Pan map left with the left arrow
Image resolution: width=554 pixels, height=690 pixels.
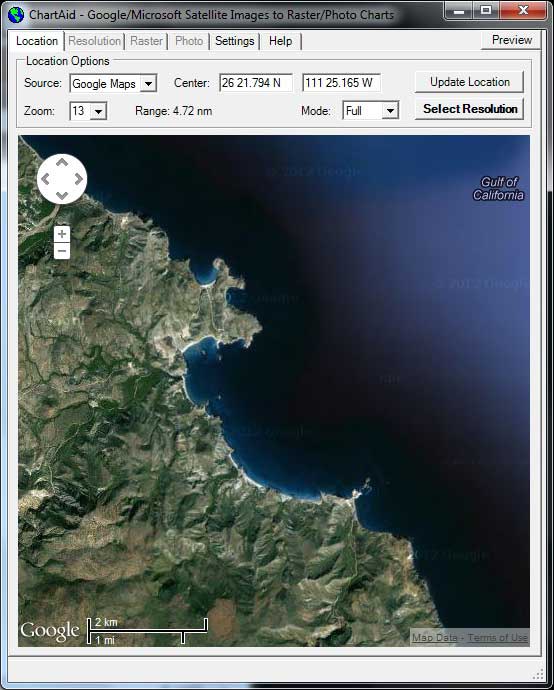coord(45,179)
